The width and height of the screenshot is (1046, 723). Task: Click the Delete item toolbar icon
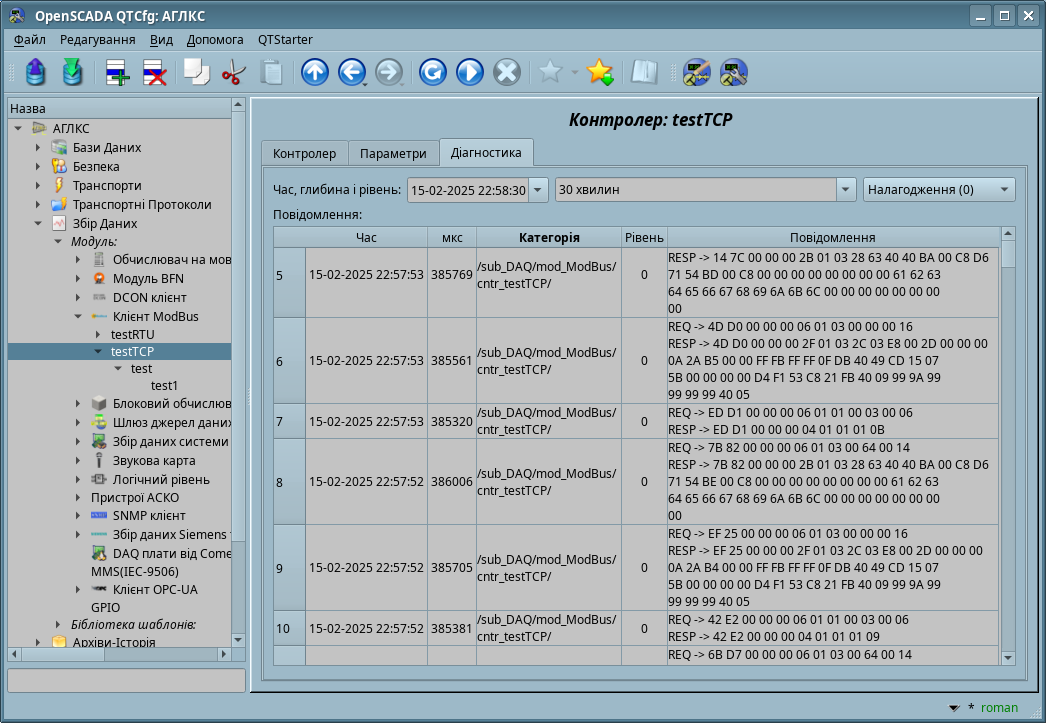coord(154,72)
